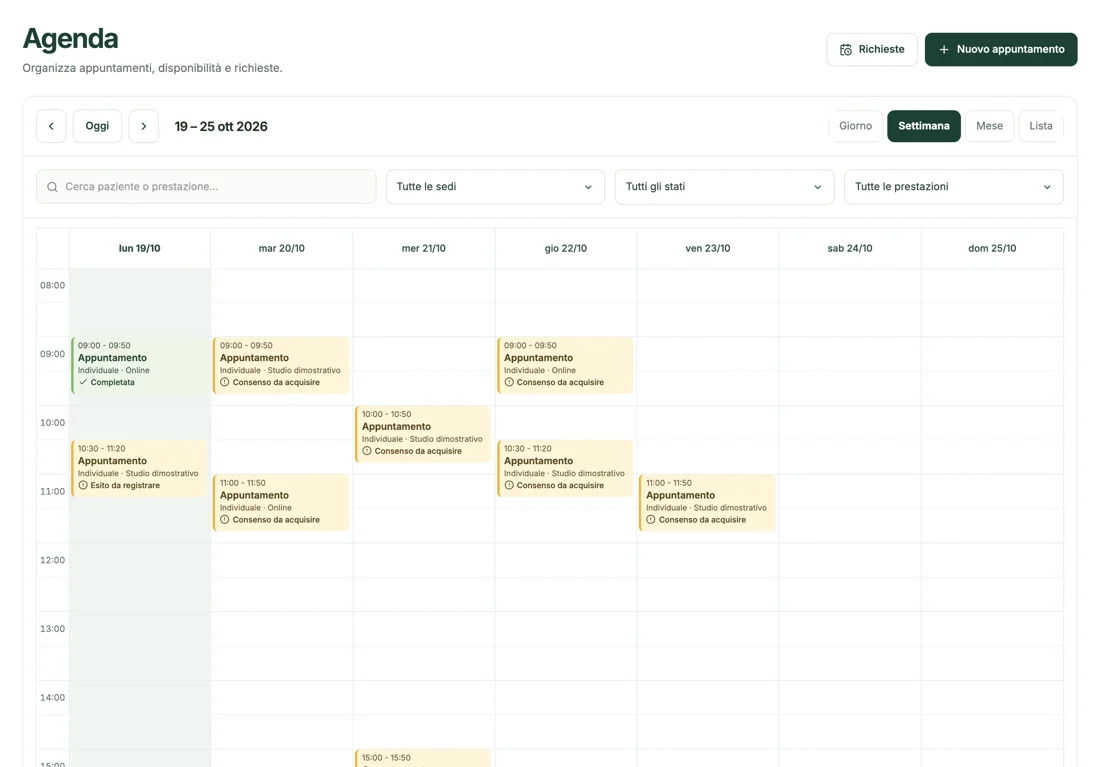Image resolution: width=1100 pixels, height=767 pixels.
Task: Switch to Lista view
Action: click(x=1040, y=126)
